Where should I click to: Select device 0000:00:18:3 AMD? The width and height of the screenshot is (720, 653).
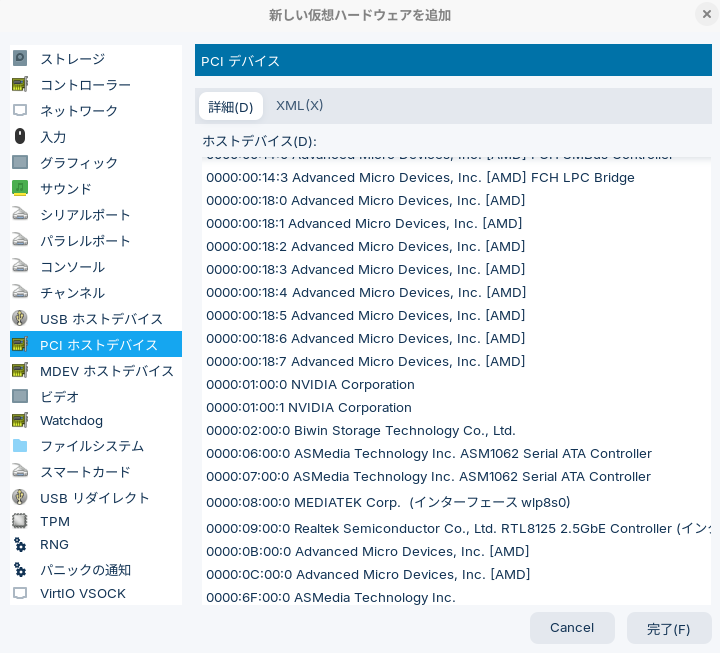pyautogui.click(x=456, y=269)
